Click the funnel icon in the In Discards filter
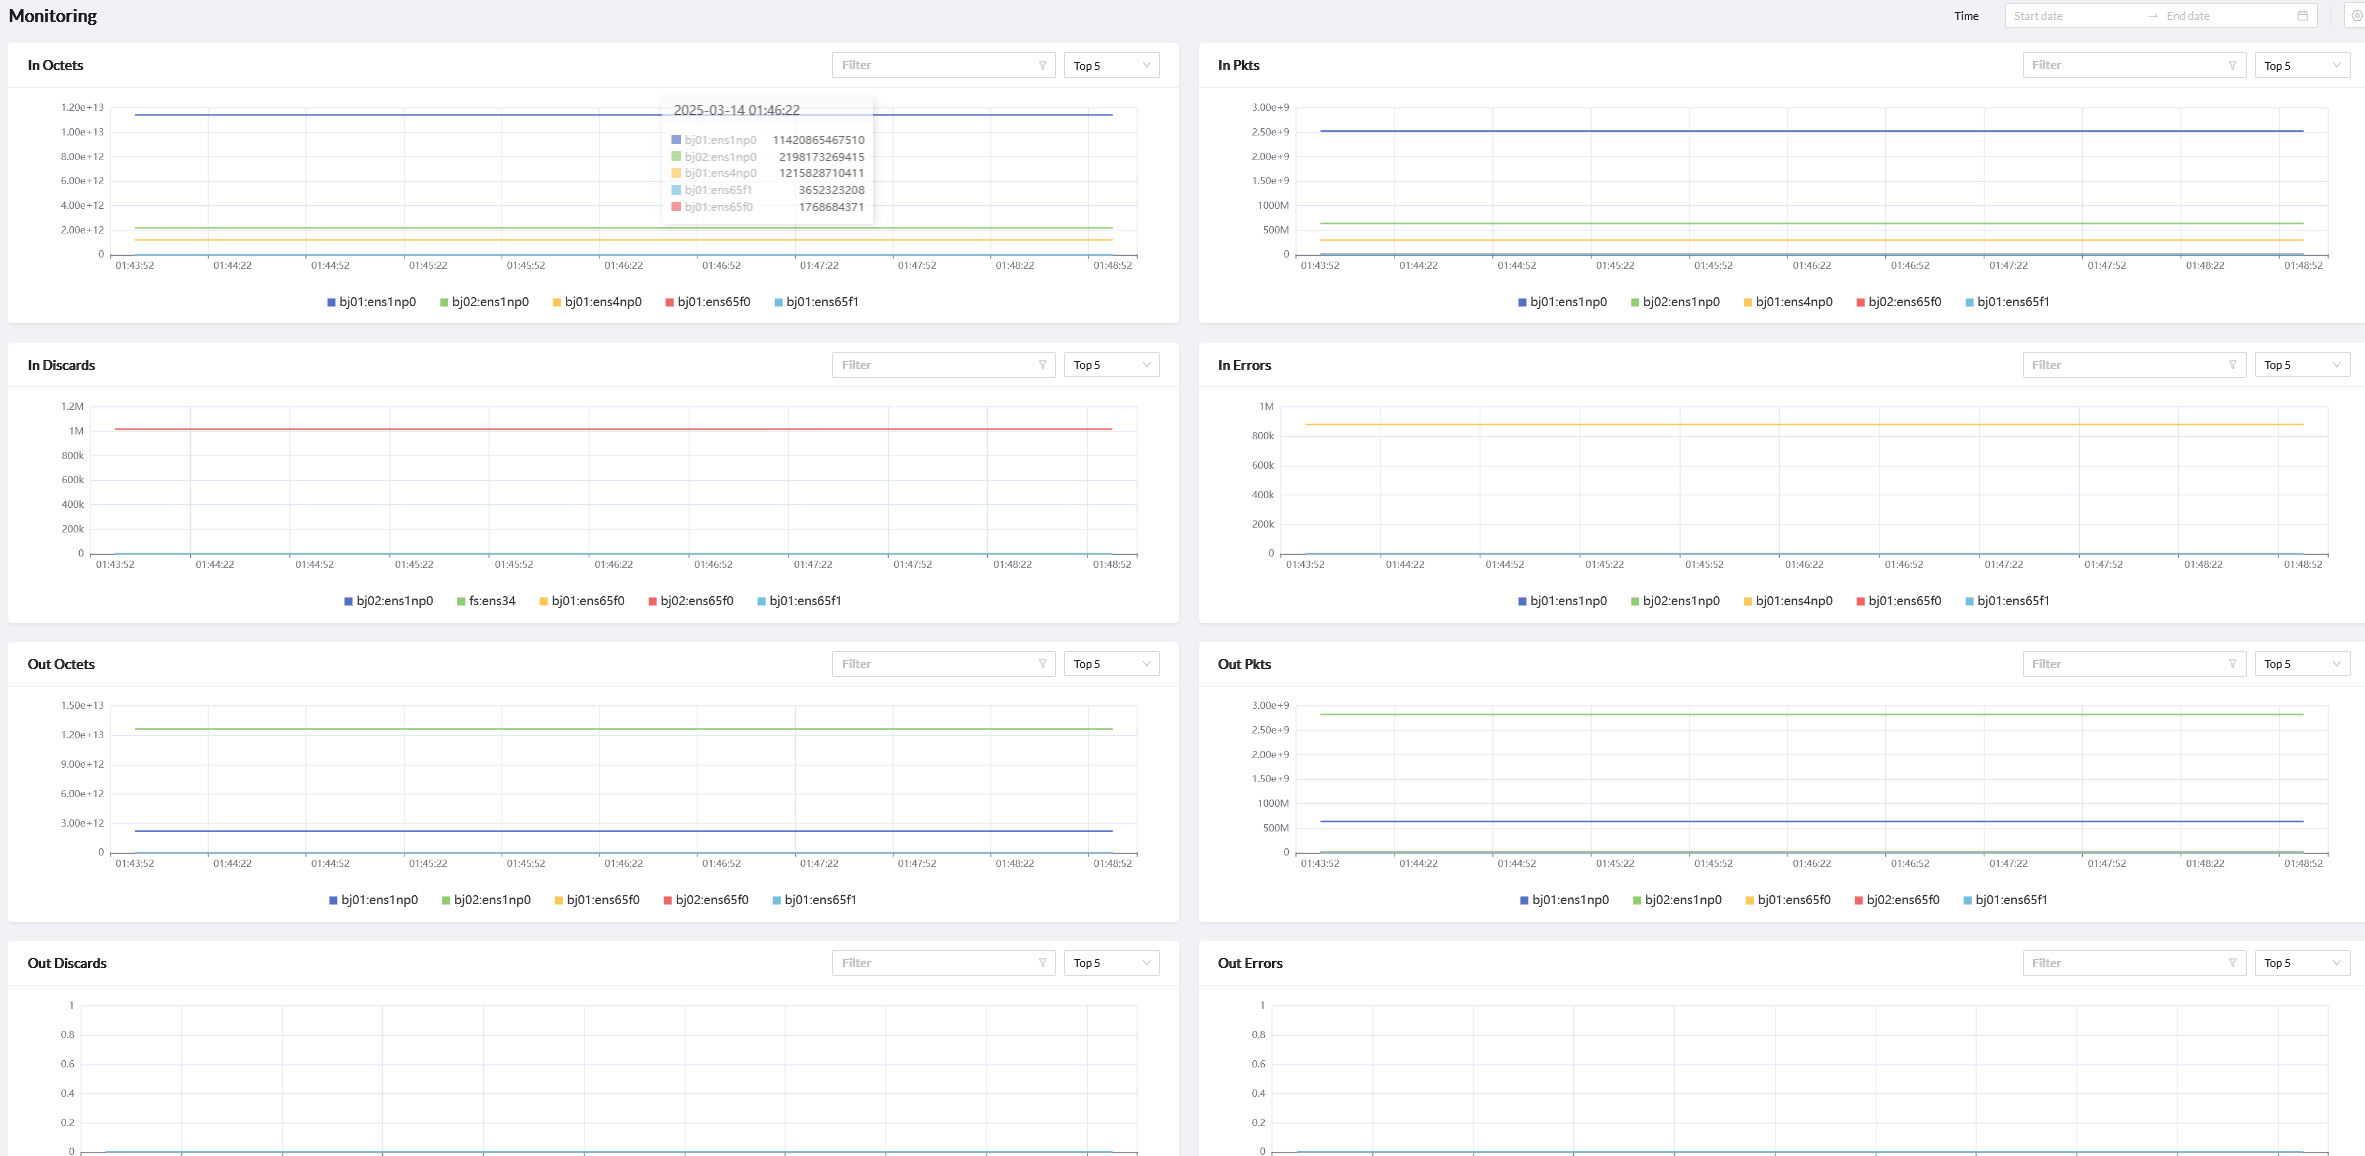This screenshot has width=2365, height=1156. tap(1042, 365)
